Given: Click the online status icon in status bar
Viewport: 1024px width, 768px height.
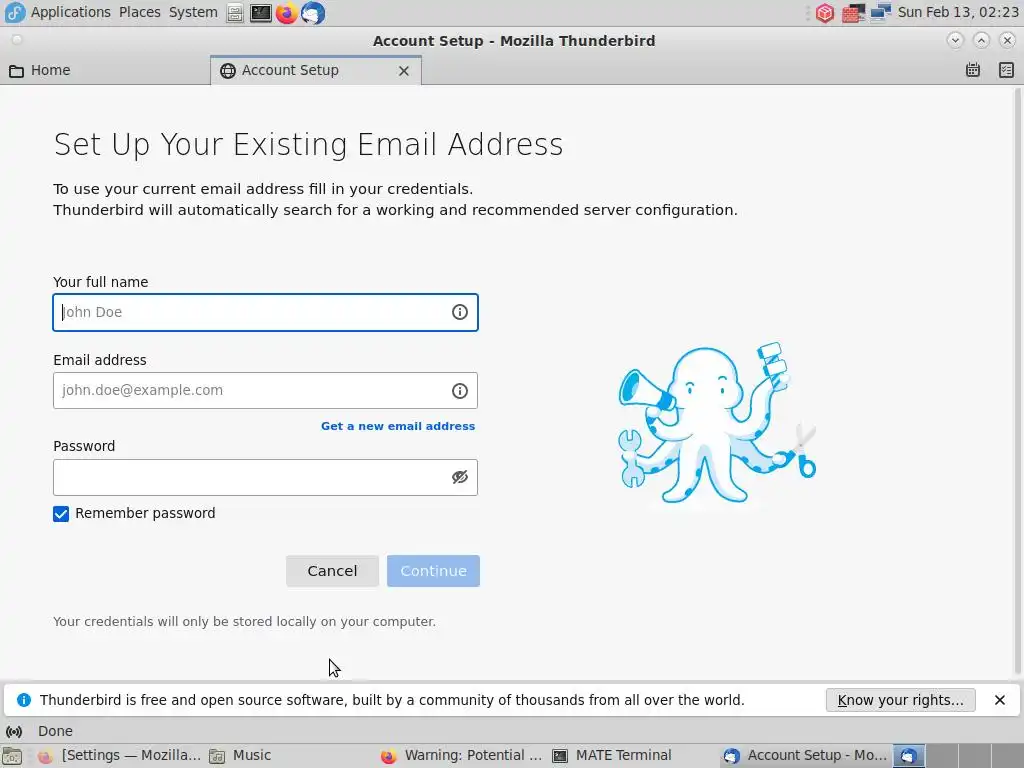Looking at the screenshot, I should tap(14, 731).
